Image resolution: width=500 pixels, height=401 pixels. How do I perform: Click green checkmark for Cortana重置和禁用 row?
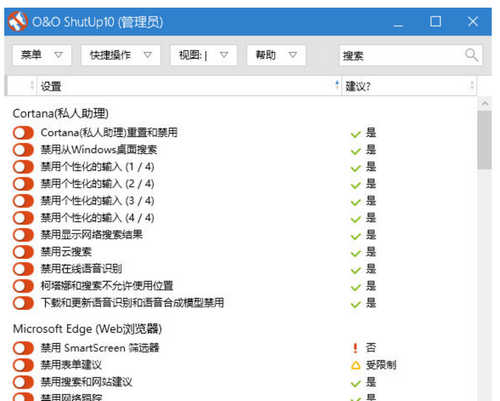(x=356, y=134)
